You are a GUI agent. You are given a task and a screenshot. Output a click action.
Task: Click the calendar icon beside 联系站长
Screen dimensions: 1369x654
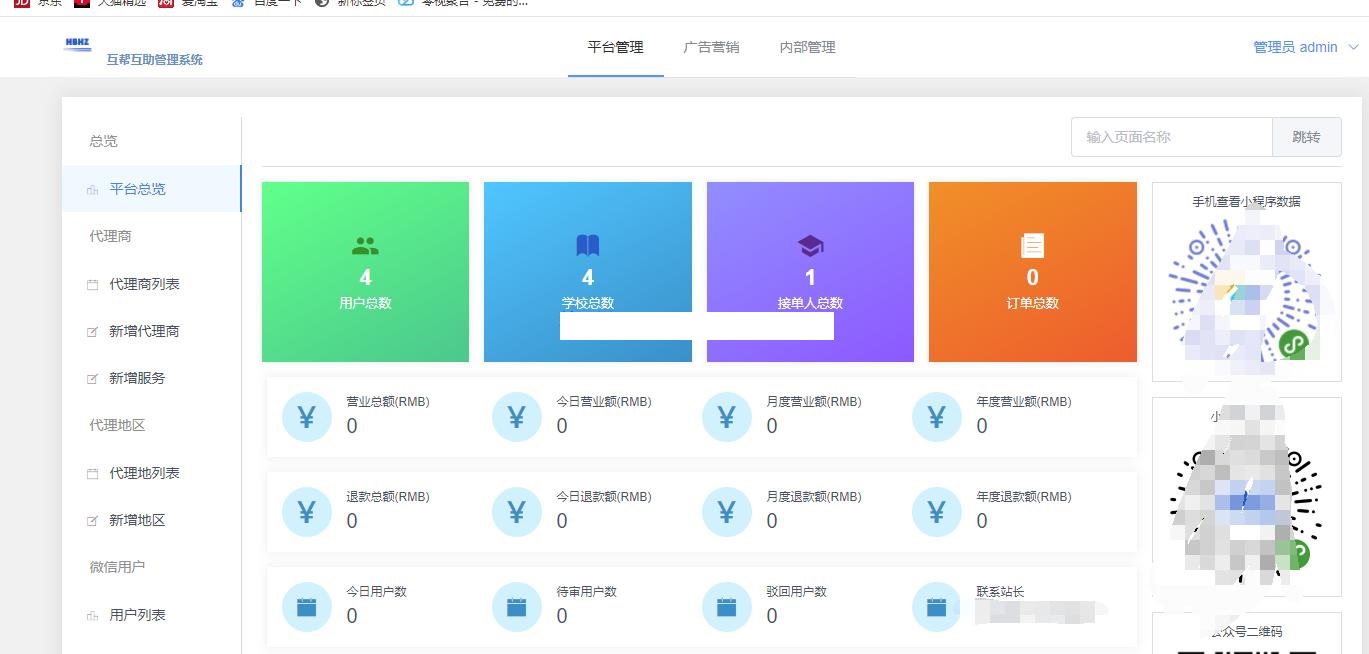click(x=936, y=606)
